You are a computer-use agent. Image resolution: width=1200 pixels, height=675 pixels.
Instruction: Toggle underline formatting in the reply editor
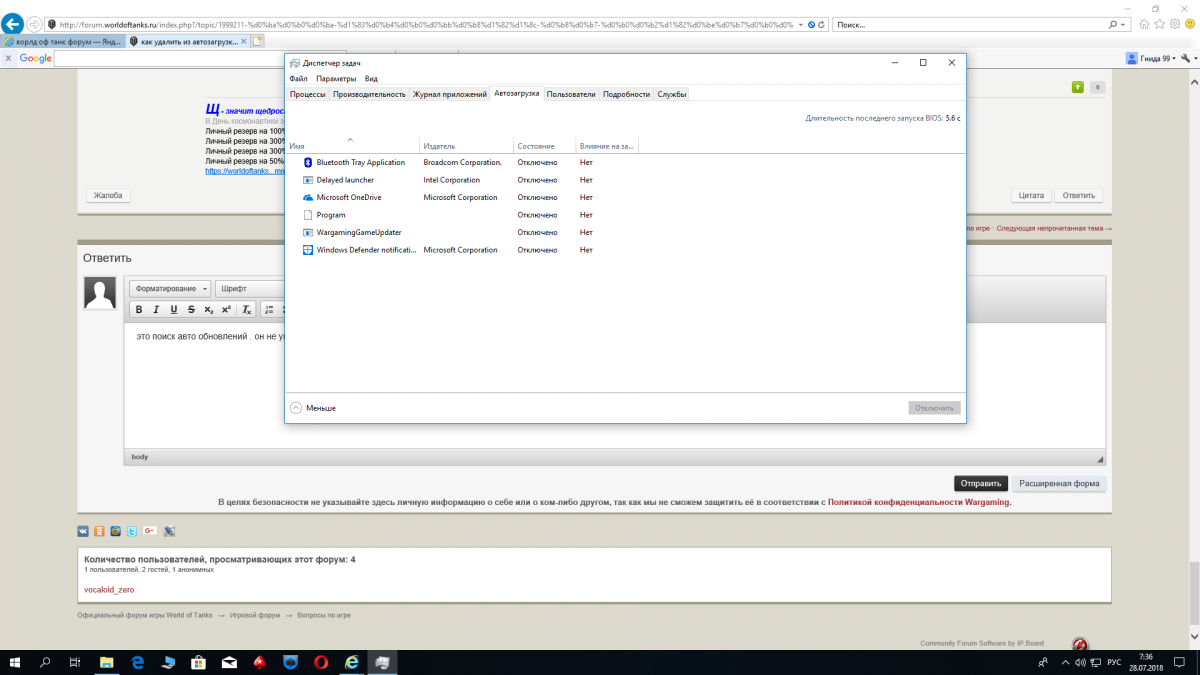(x=173, y=310)
